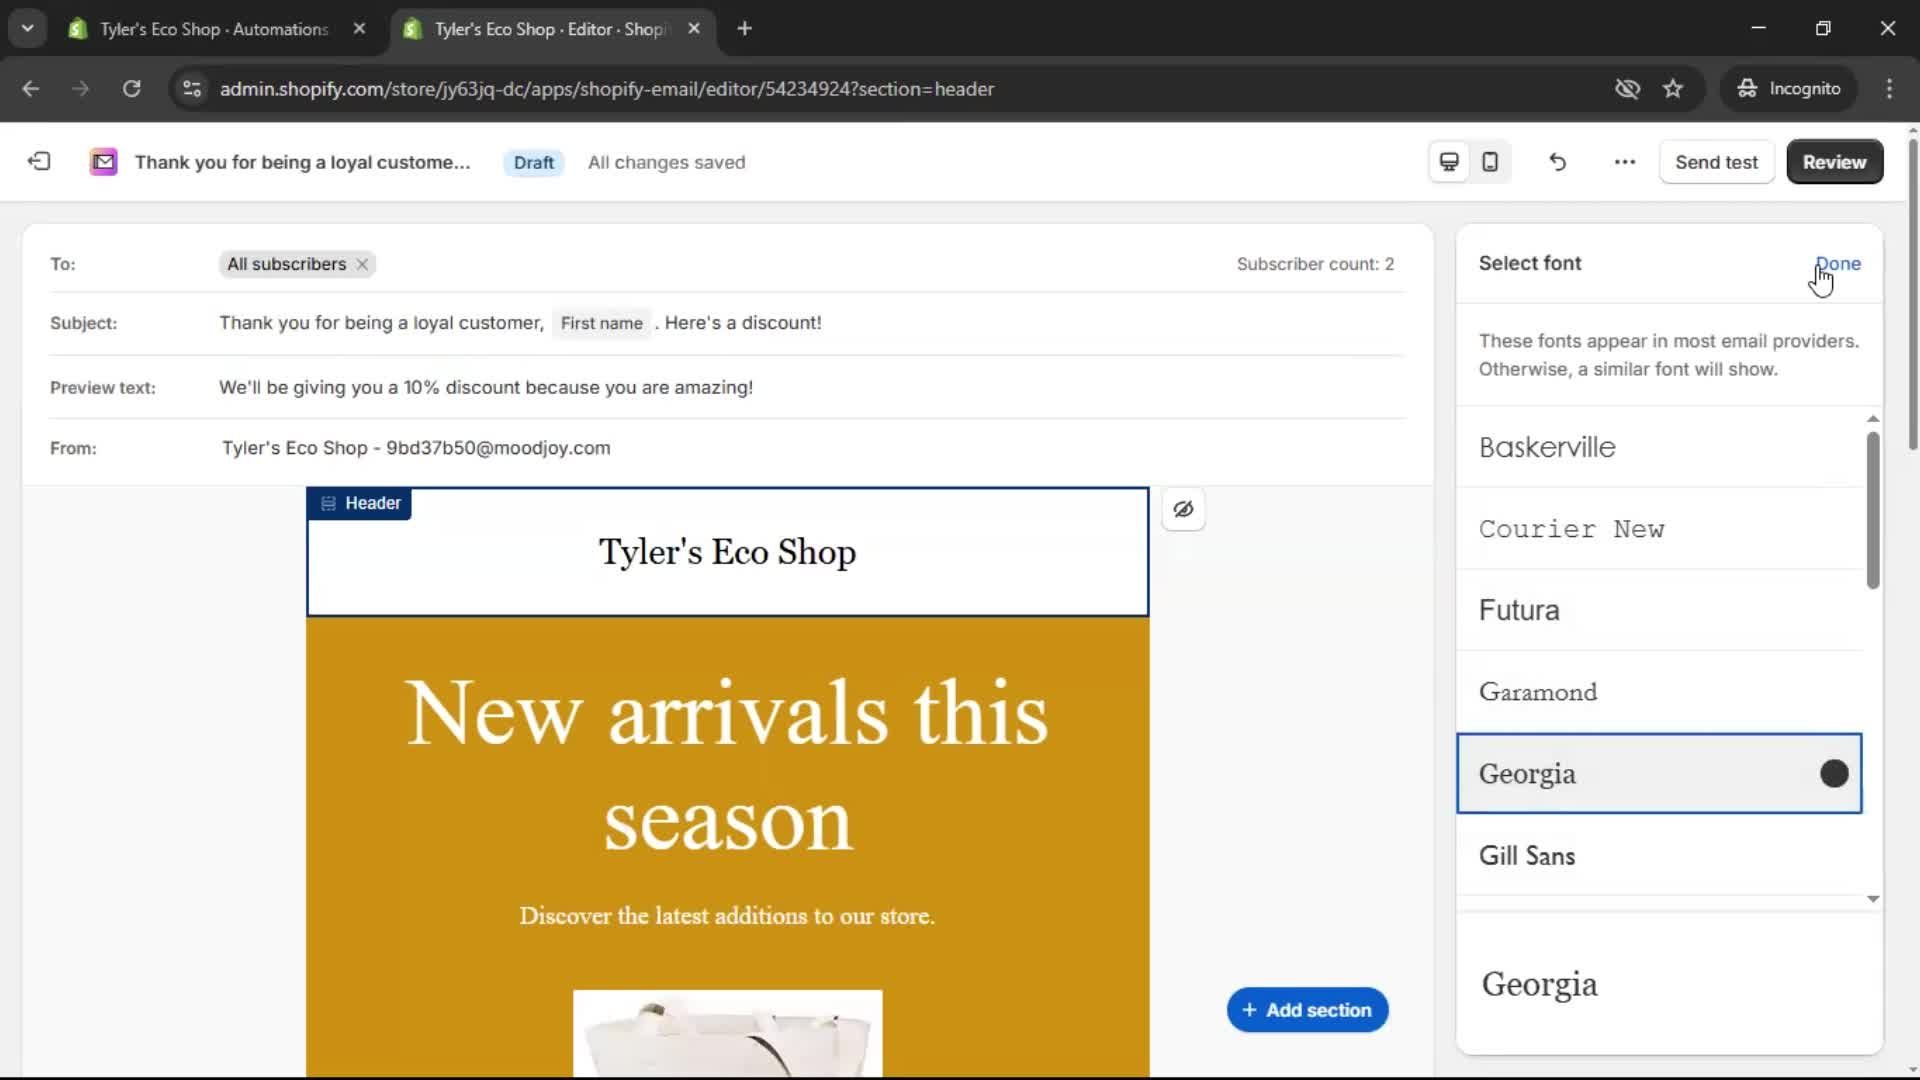View site information in the address bar

point(191,88)
